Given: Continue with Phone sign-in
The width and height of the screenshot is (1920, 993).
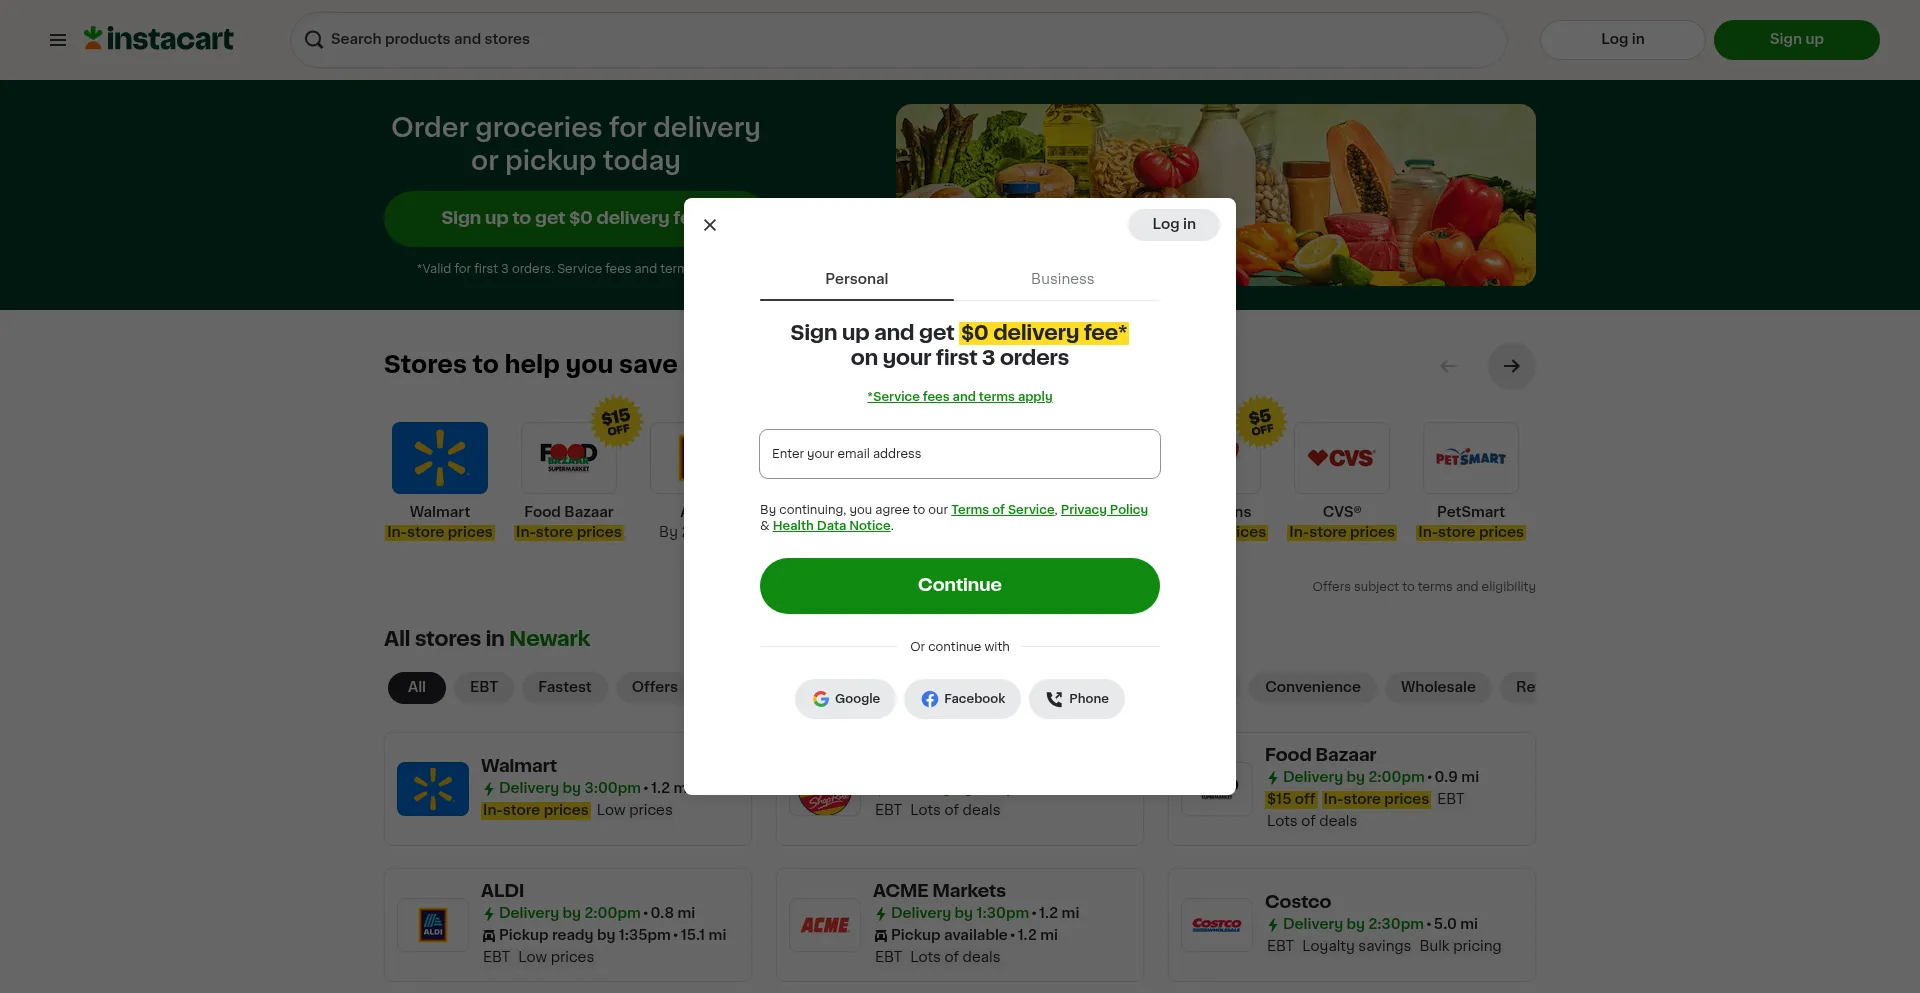Looking at the screenshot, I should click(x=1076, y=699).
